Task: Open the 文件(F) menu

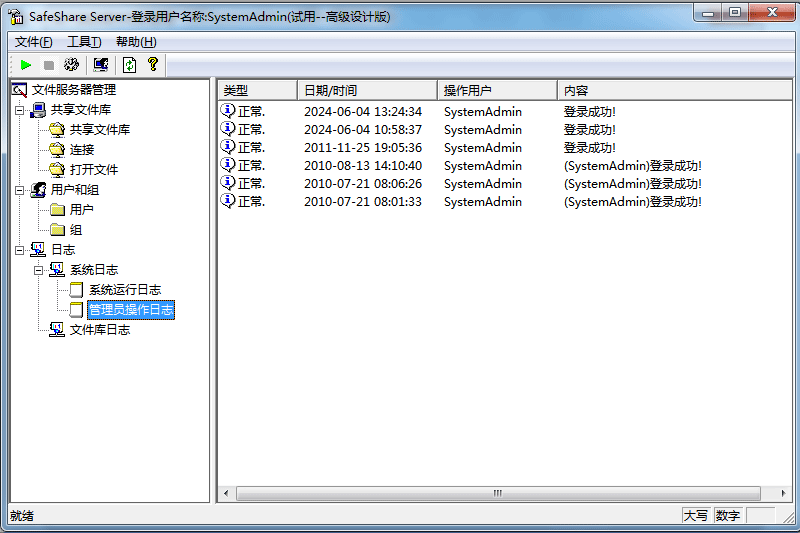Action: pyautogui.click(x=34, y=42)
